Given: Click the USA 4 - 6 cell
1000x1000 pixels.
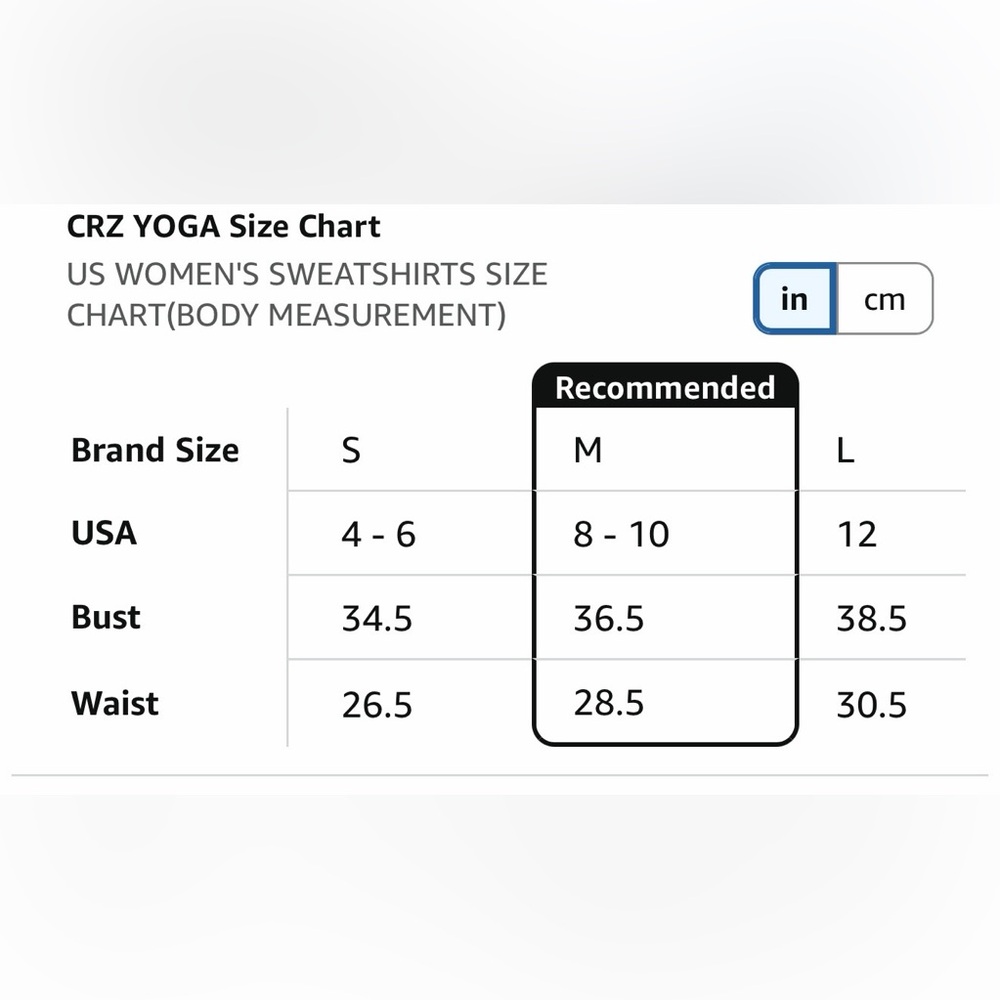Looking at the screenshot, I should point(378,534).
